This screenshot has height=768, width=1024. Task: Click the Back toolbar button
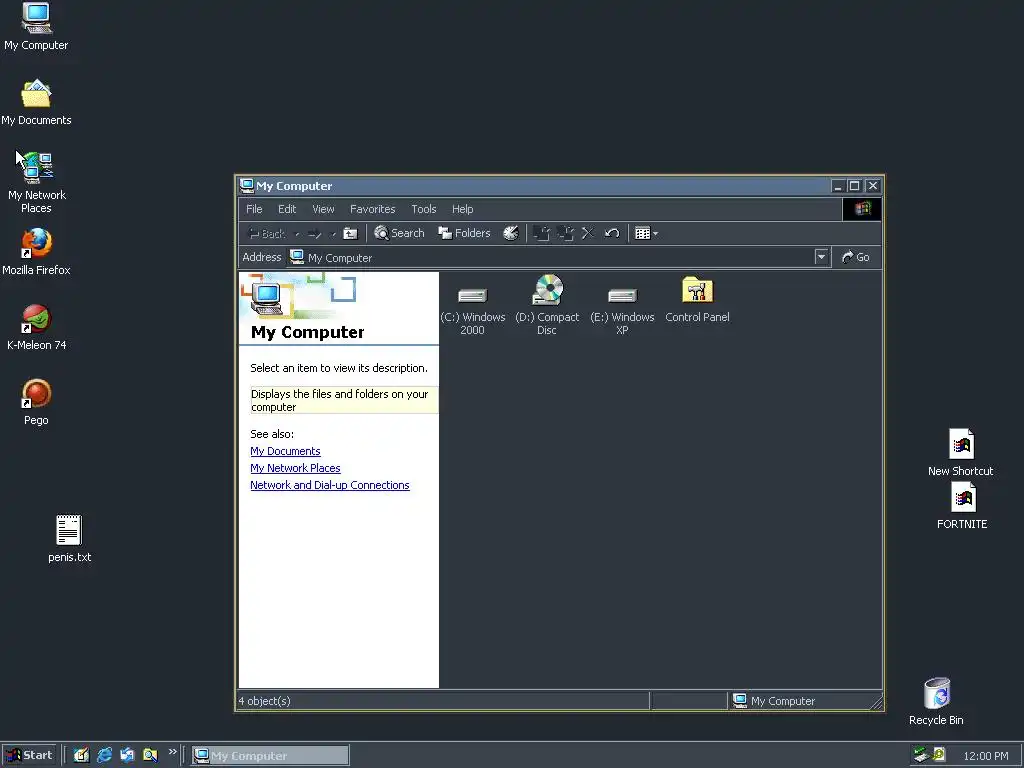[266, 233]
